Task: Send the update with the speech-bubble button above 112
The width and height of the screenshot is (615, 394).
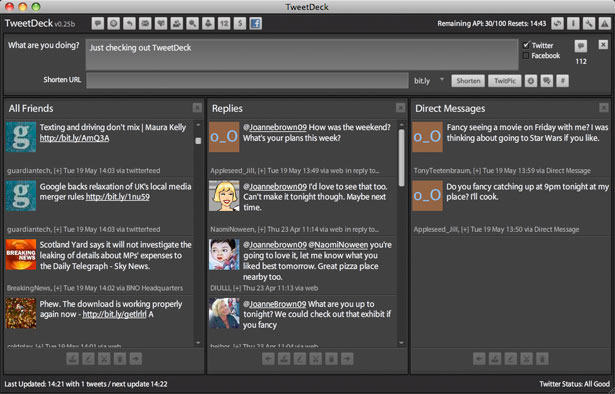Action: [x=581, y=46]
